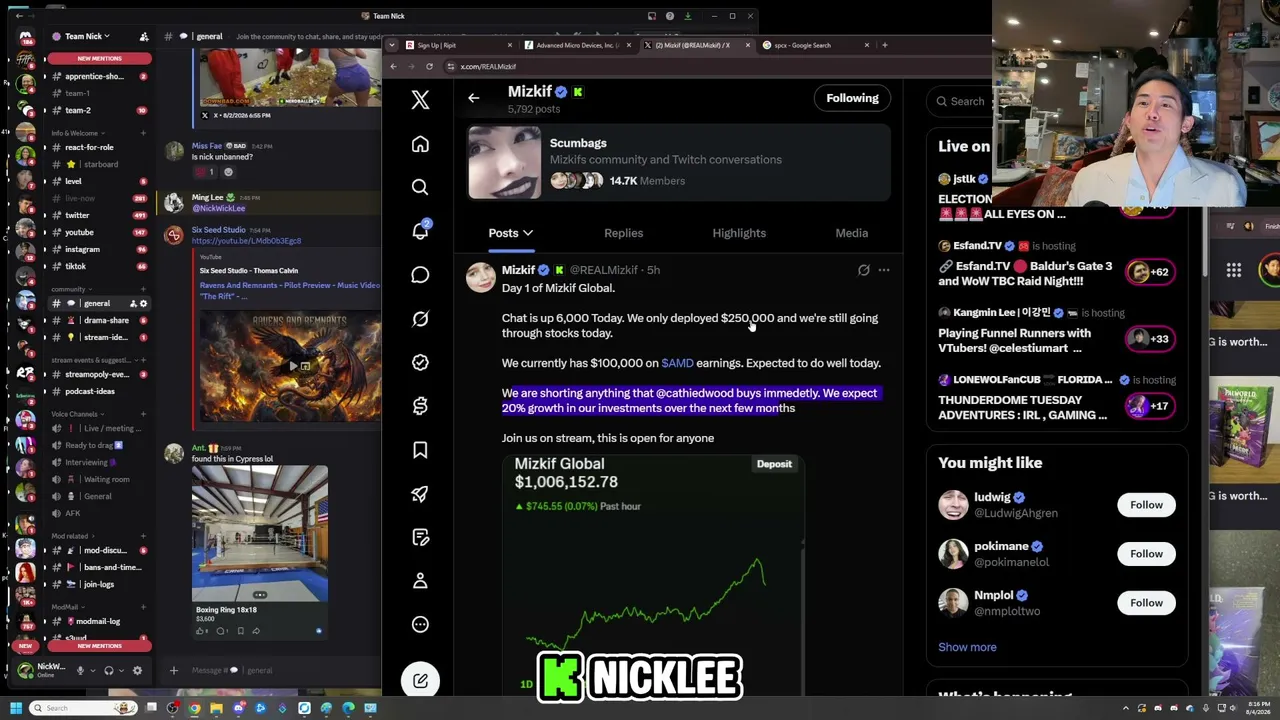Open X bookmarks icon
The height and width of the screenshot is (720, 1280).
click(420, 450)
